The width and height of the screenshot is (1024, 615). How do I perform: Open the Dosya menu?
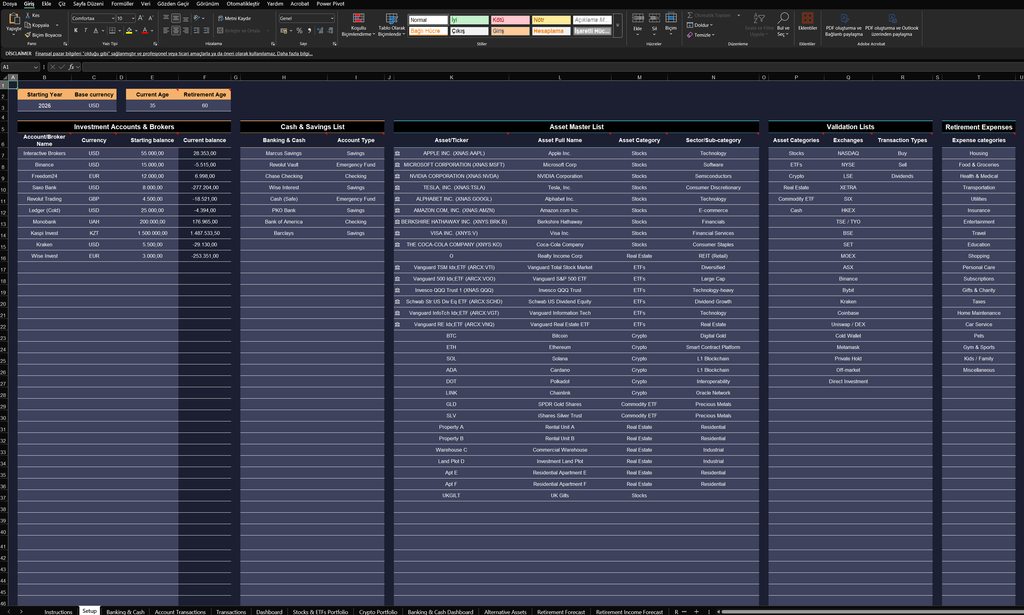click(9, 4)
